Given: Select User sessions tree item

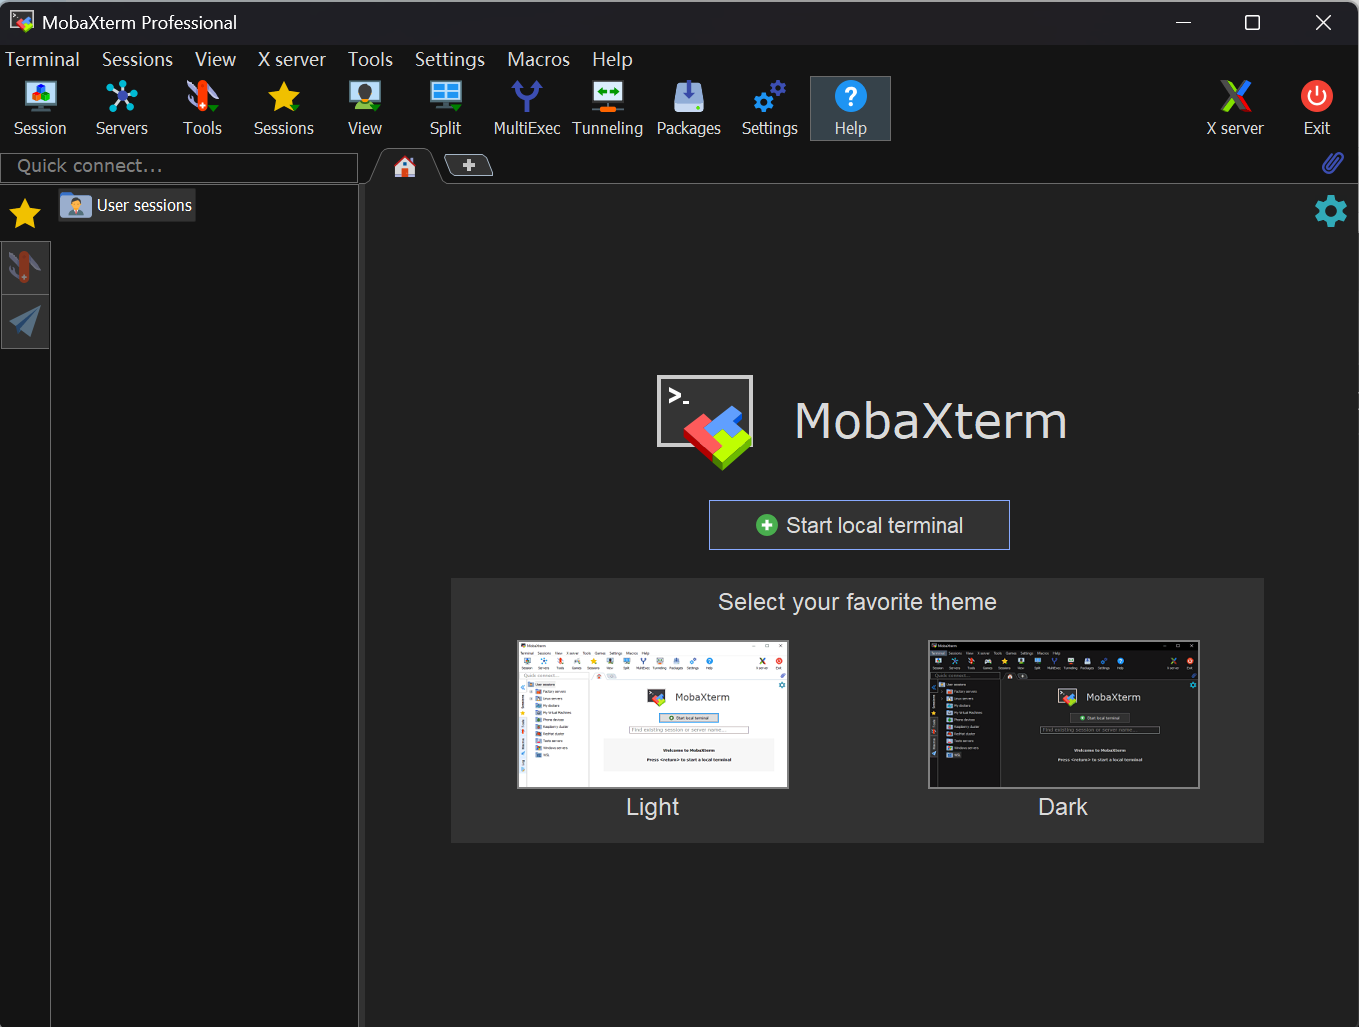Looking at the screenshot, I should point(127,205).
